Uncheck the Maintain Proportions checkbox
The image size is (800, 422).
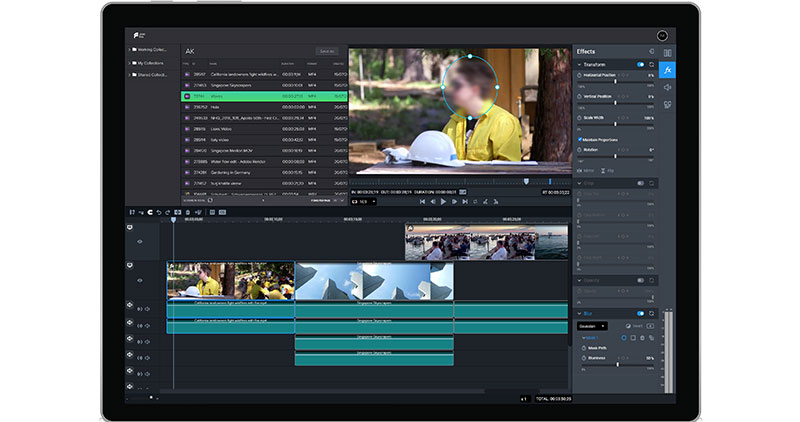(x=580, y=139)
